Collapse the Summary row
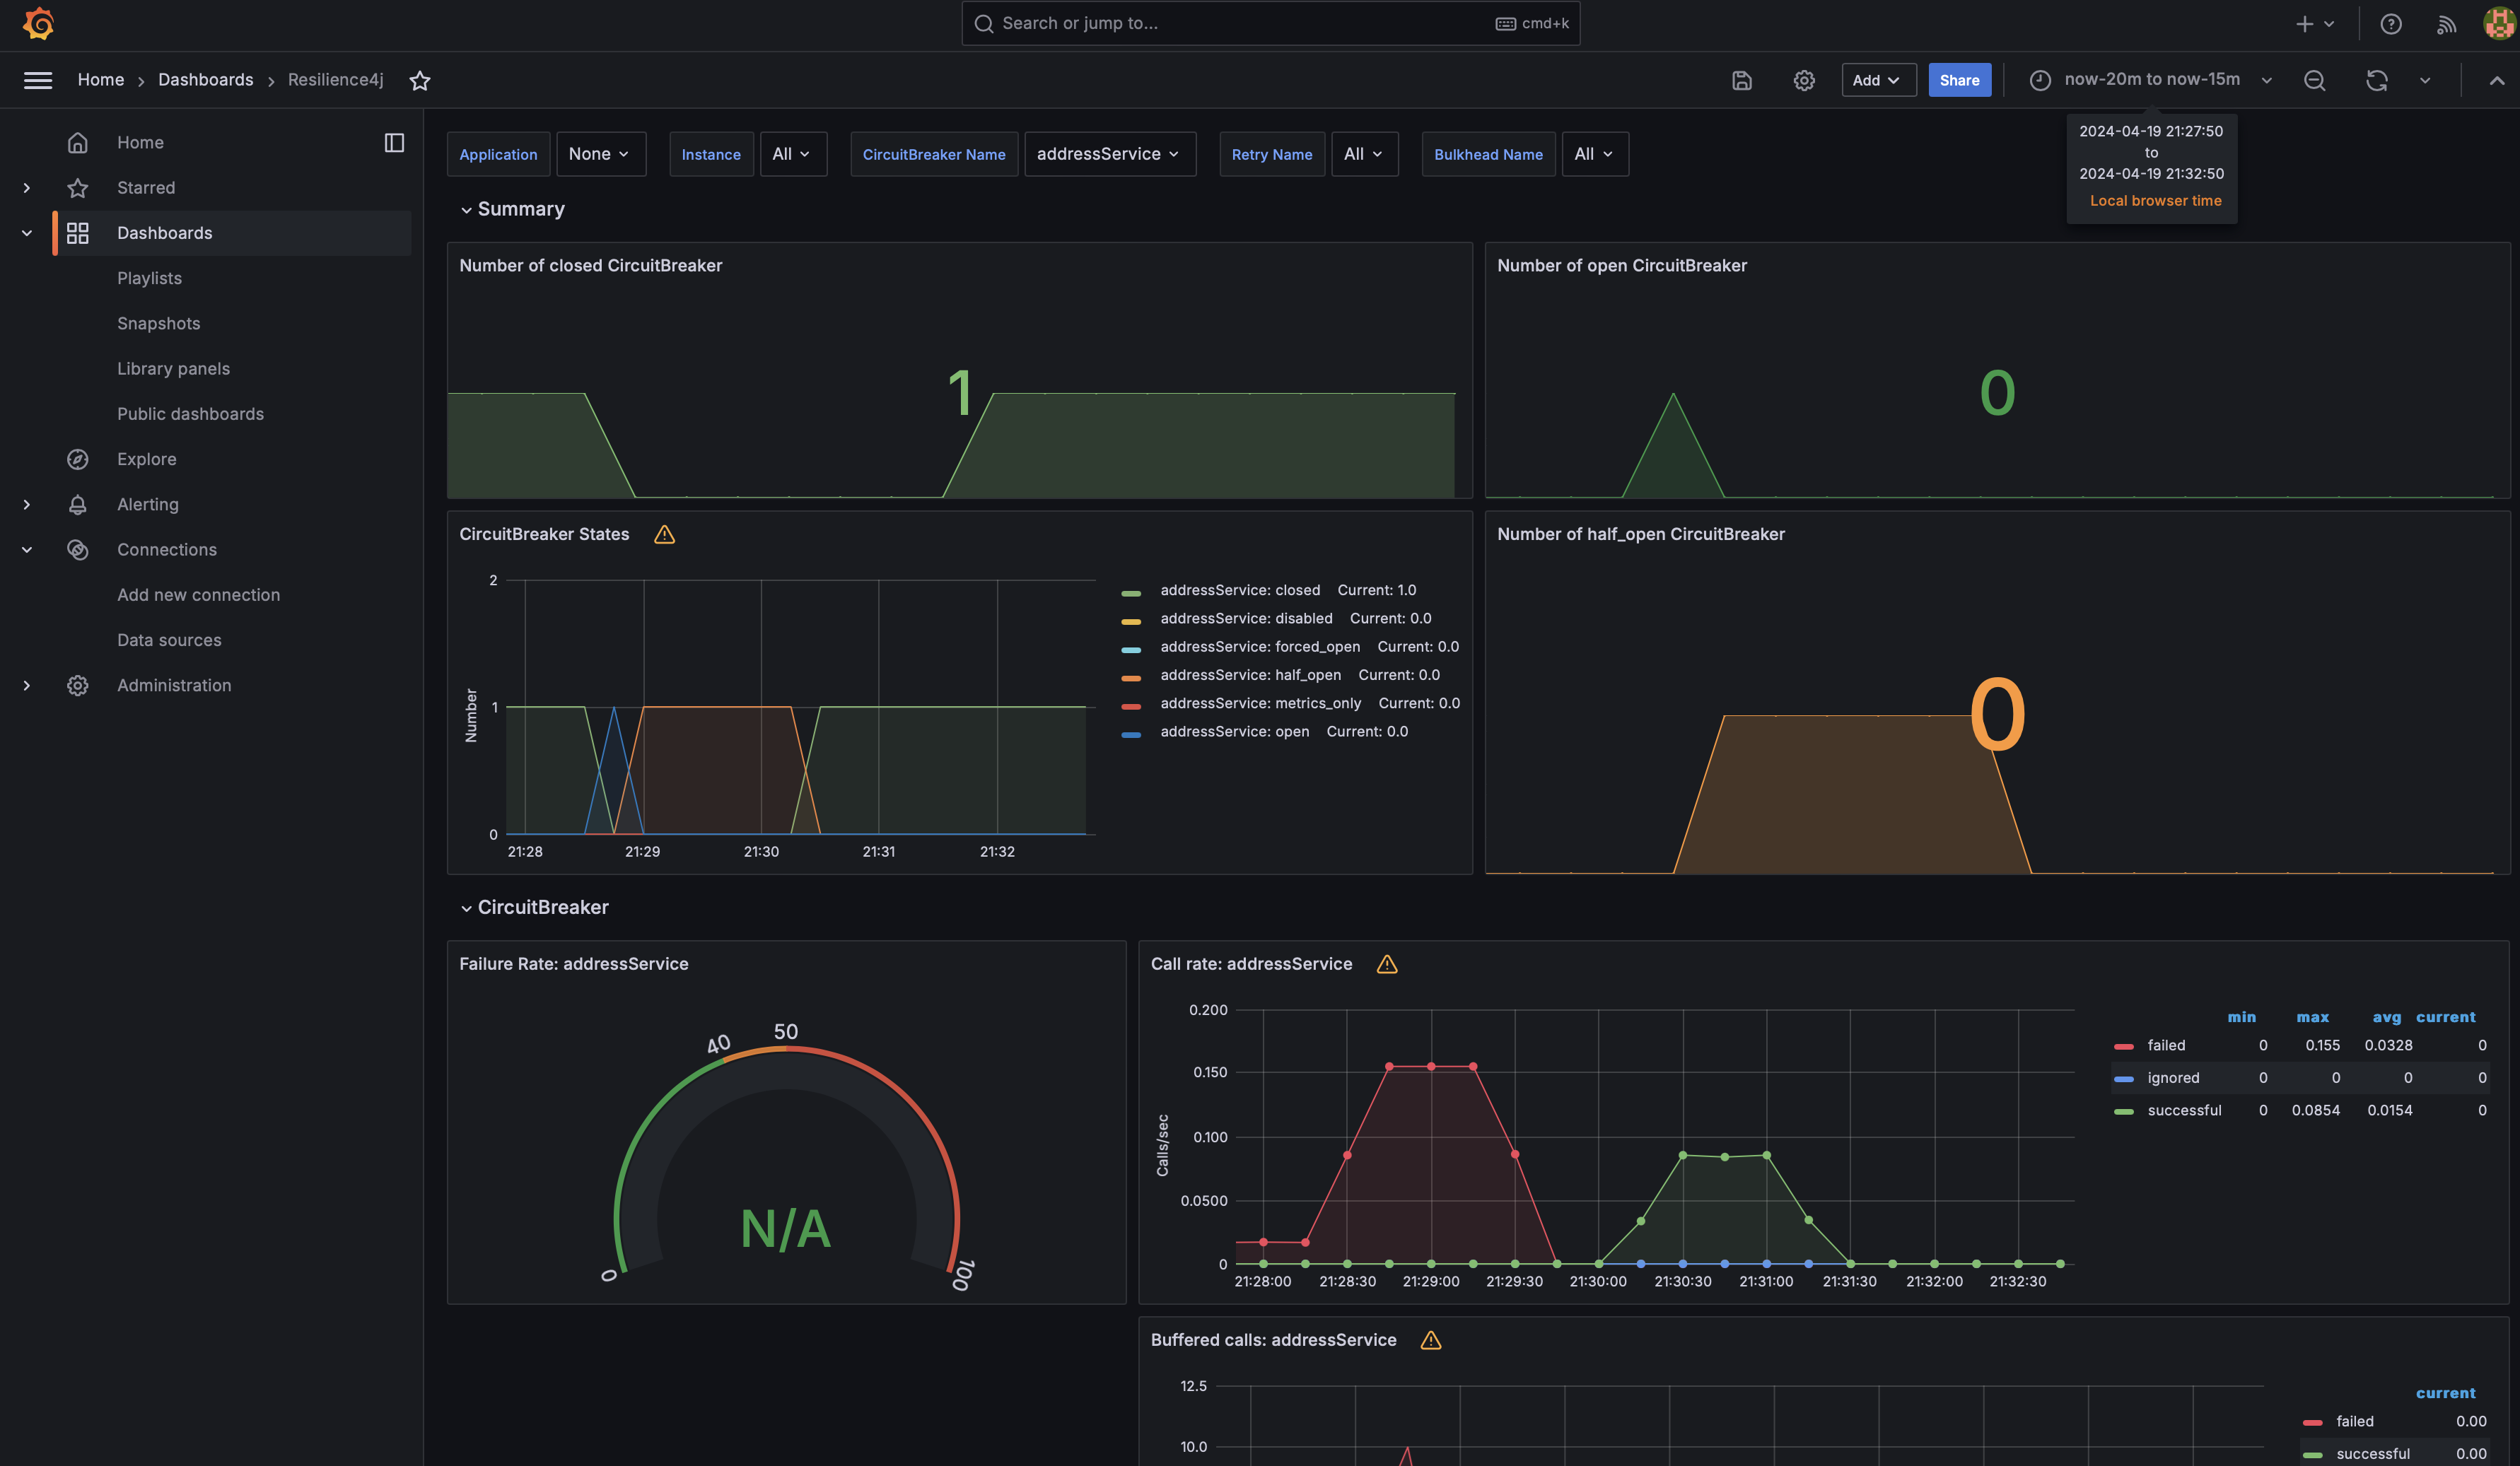Viewport: 2520px width, 1466px height. [520, 209]
